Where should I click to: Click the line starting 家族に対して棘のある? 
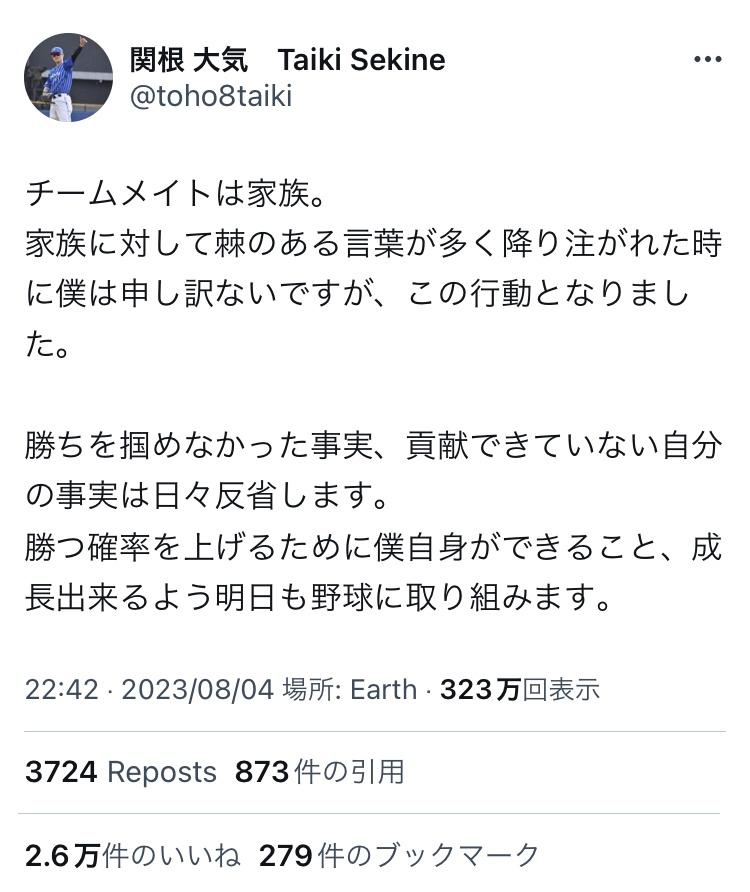point(374,245)
